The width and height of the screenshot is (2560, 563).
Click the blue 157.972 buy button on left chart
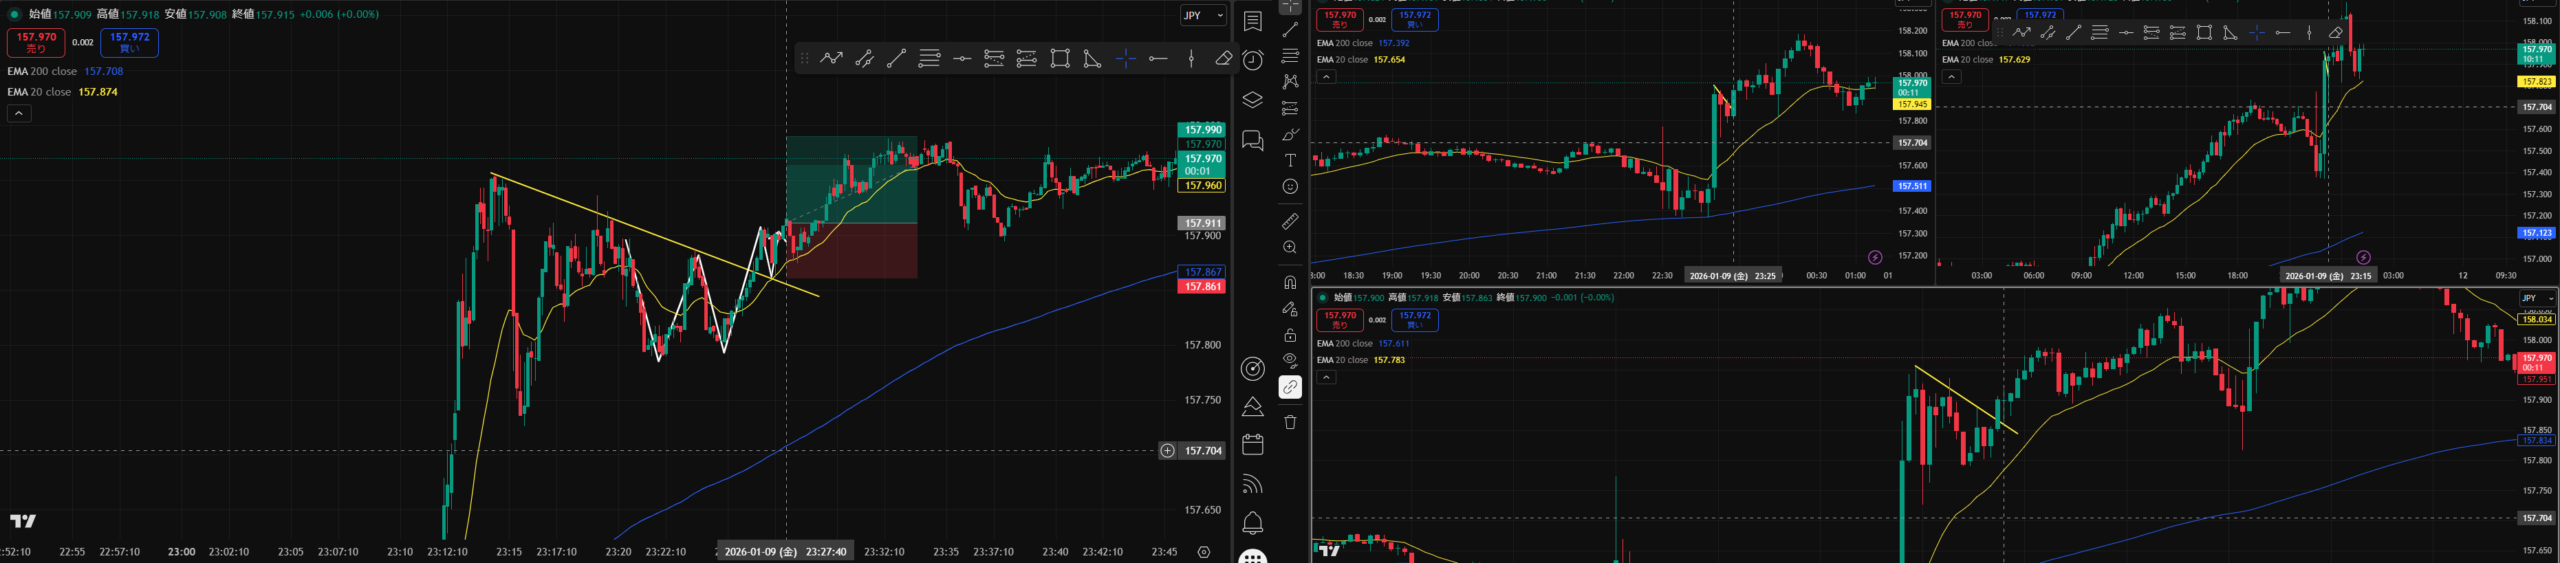(x=130, y=42)
